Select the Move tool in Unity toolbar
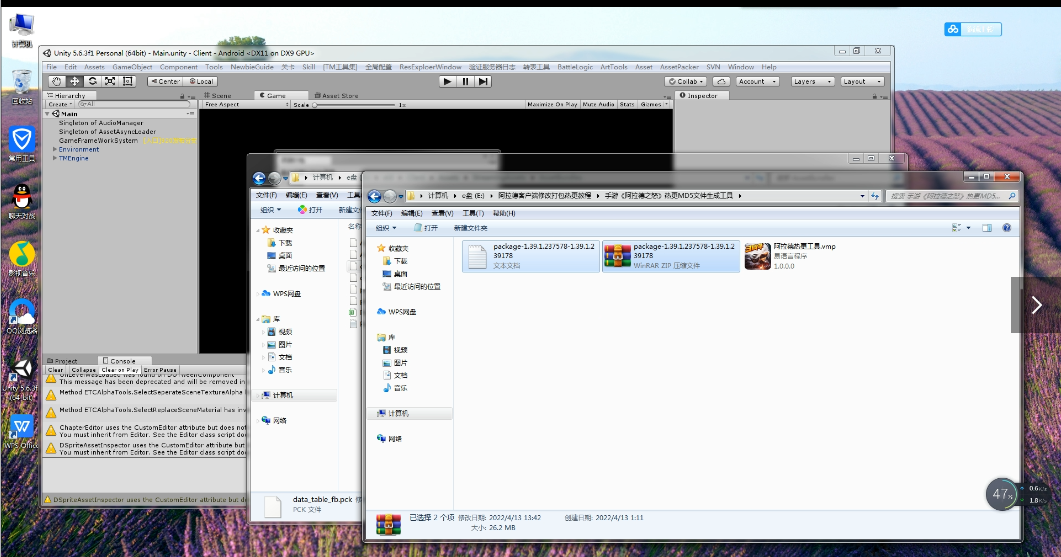This screenshot has width=1061, height=557. click(74, 81)
